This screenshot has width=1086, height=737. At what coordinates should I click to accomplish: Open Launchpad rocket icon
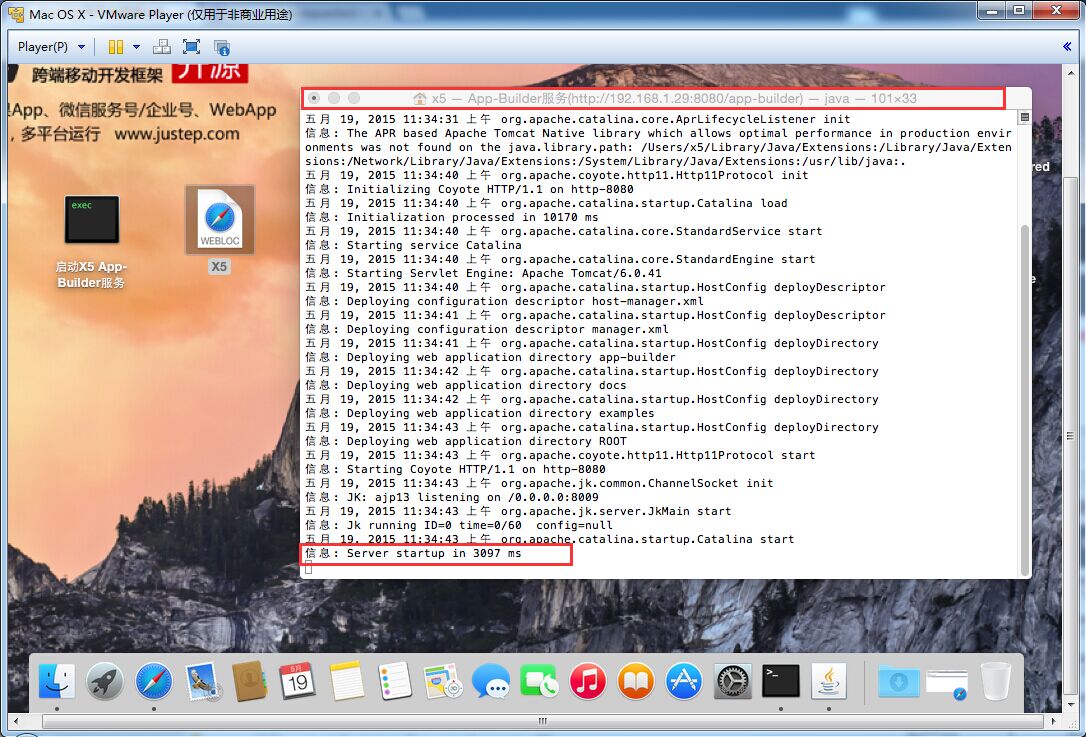pyautogui.click(x=105, y=681)
